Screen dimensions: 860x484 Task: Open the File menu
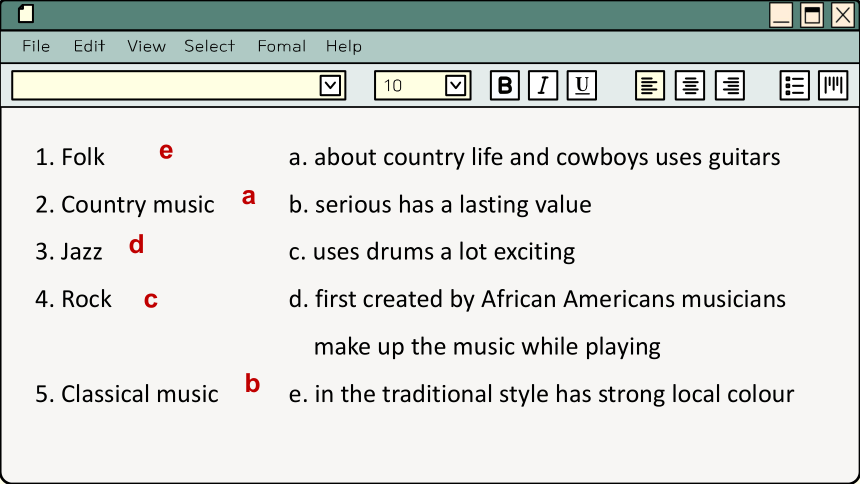point(36,46)
